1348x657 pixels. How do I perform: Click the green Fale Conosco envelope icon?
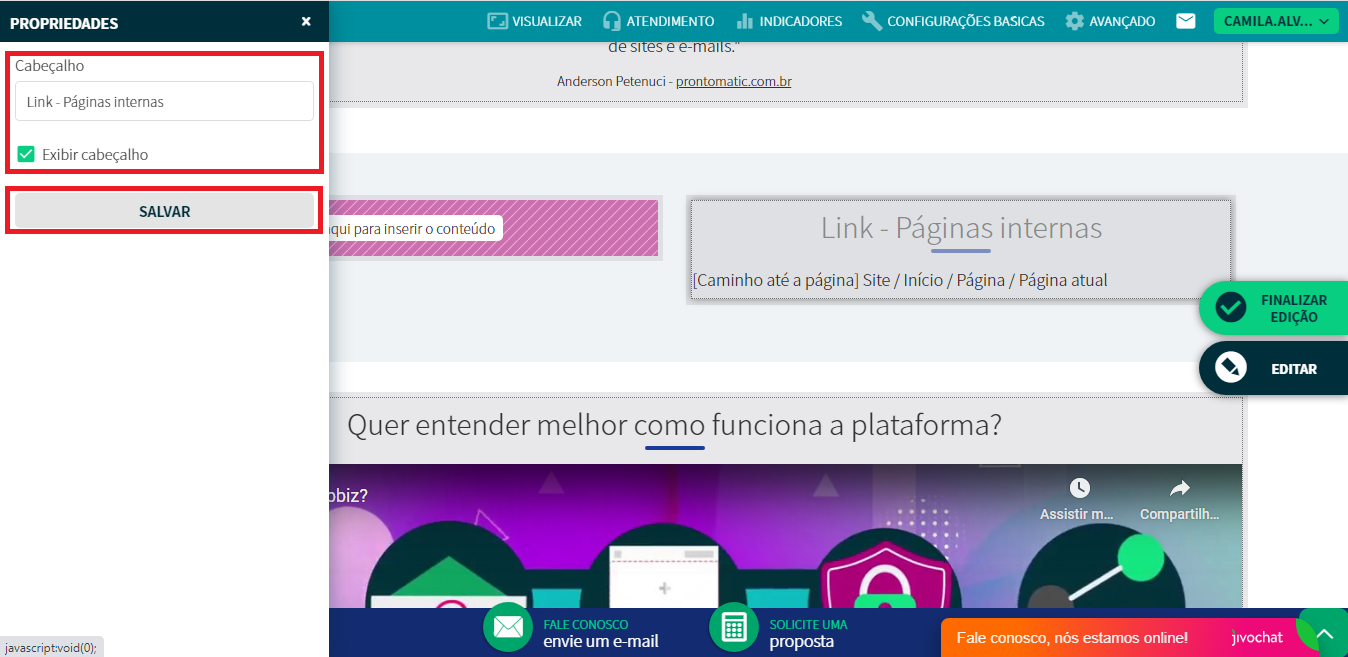click(x=508, y=627)
